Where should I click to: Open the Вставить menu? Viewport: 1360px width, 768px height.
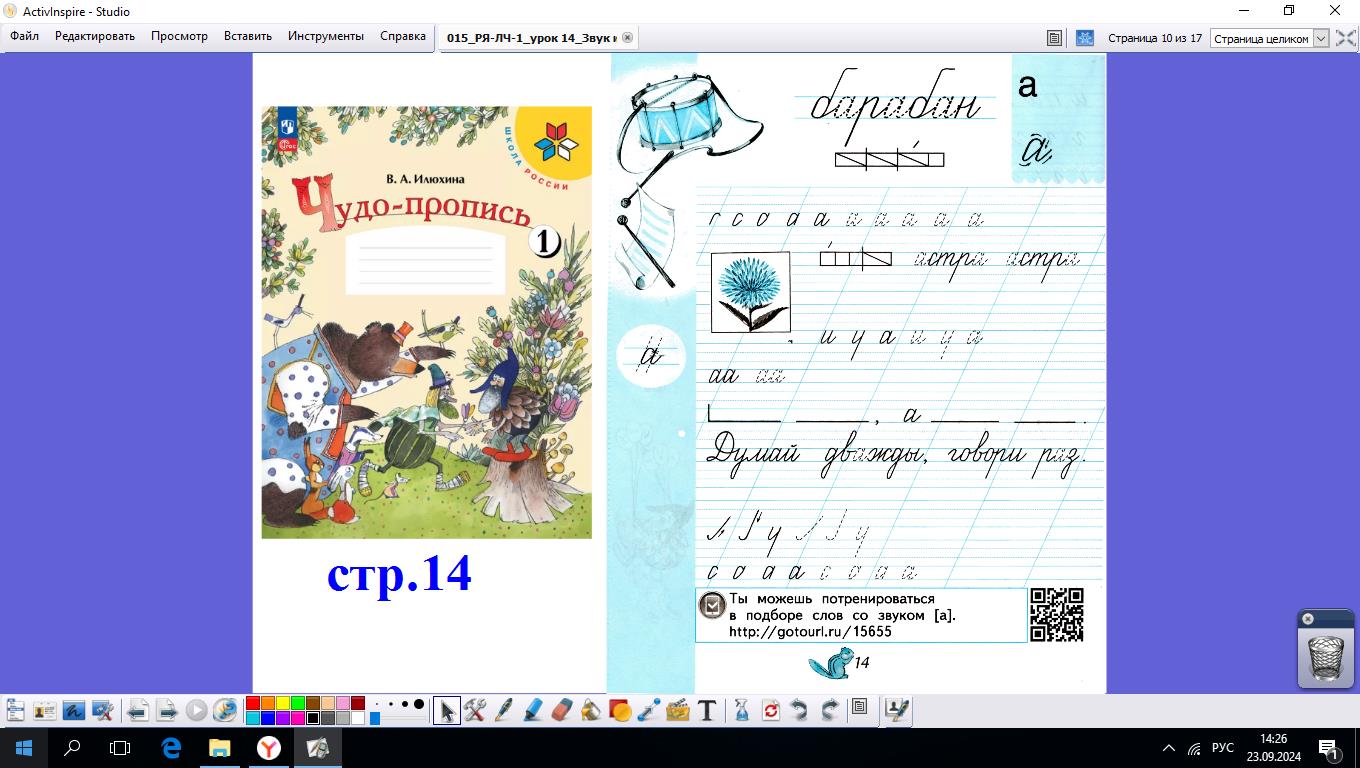click(x=248, y=36)
